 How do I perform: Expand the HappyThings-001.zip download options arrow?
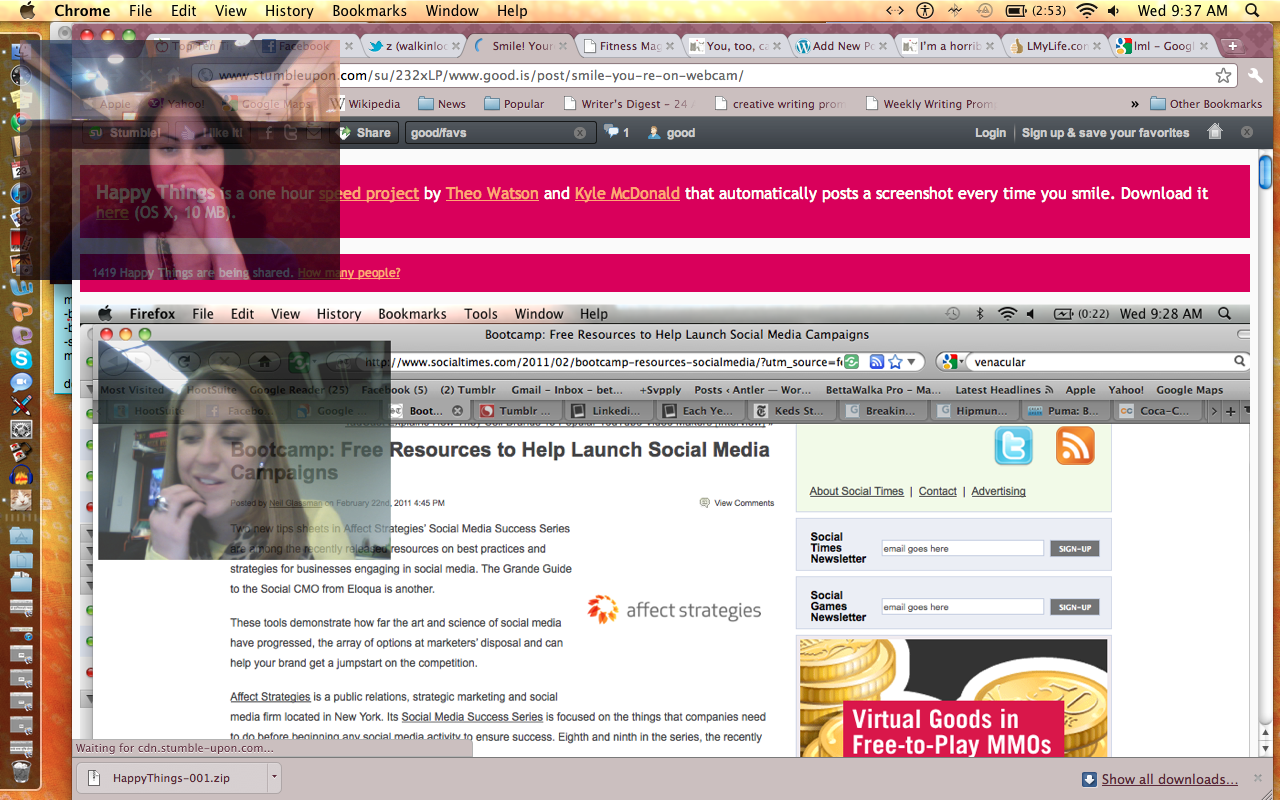(274, 778)
